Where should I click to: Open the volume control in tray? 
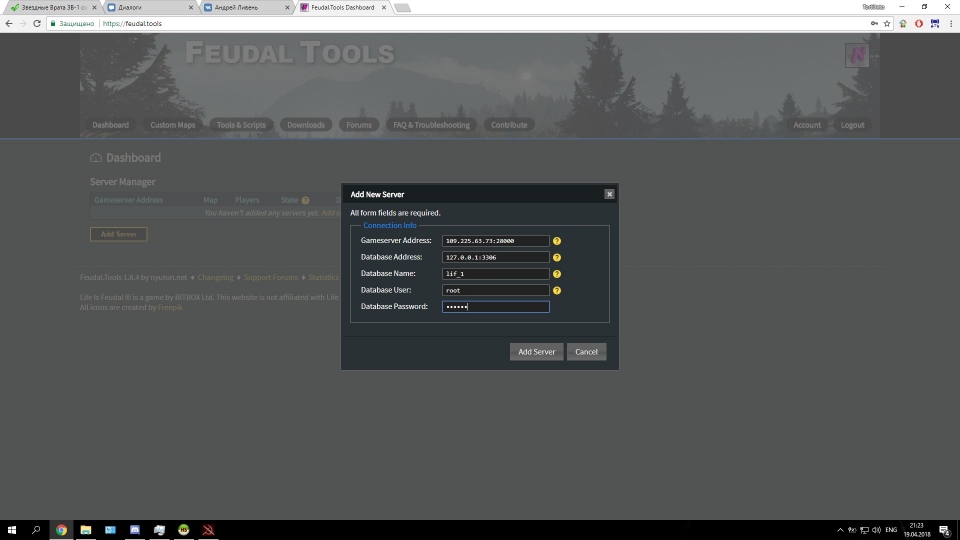[876, 530]
